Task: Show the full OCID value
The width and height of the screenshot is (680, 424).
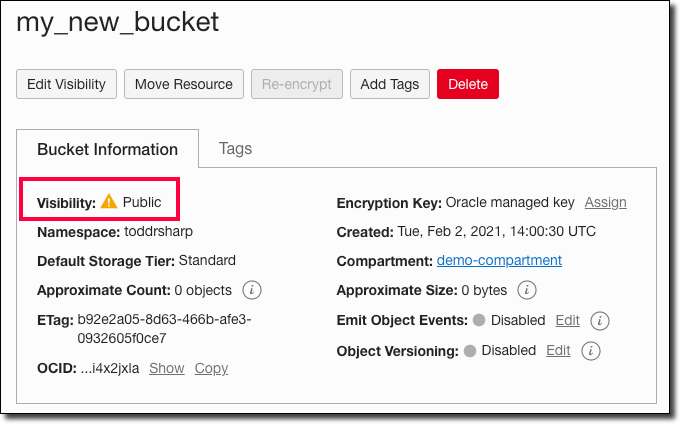Action: (x=167, y=368)
